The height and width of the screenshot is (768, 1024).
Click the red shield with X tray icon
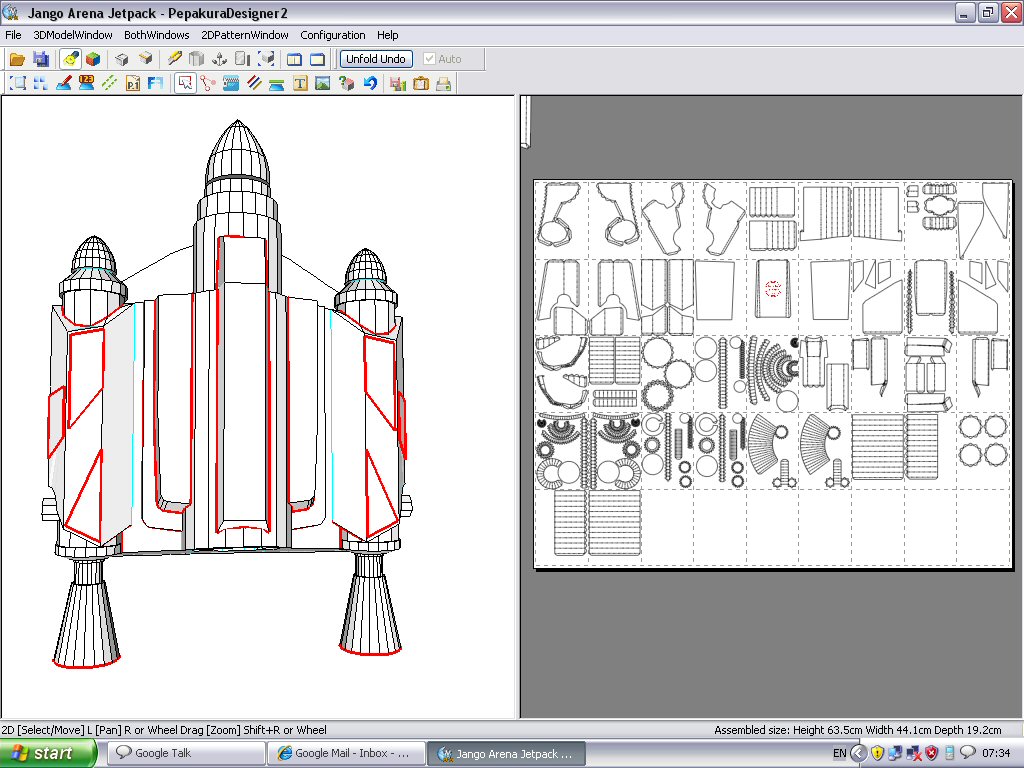(x=931, y=754)
